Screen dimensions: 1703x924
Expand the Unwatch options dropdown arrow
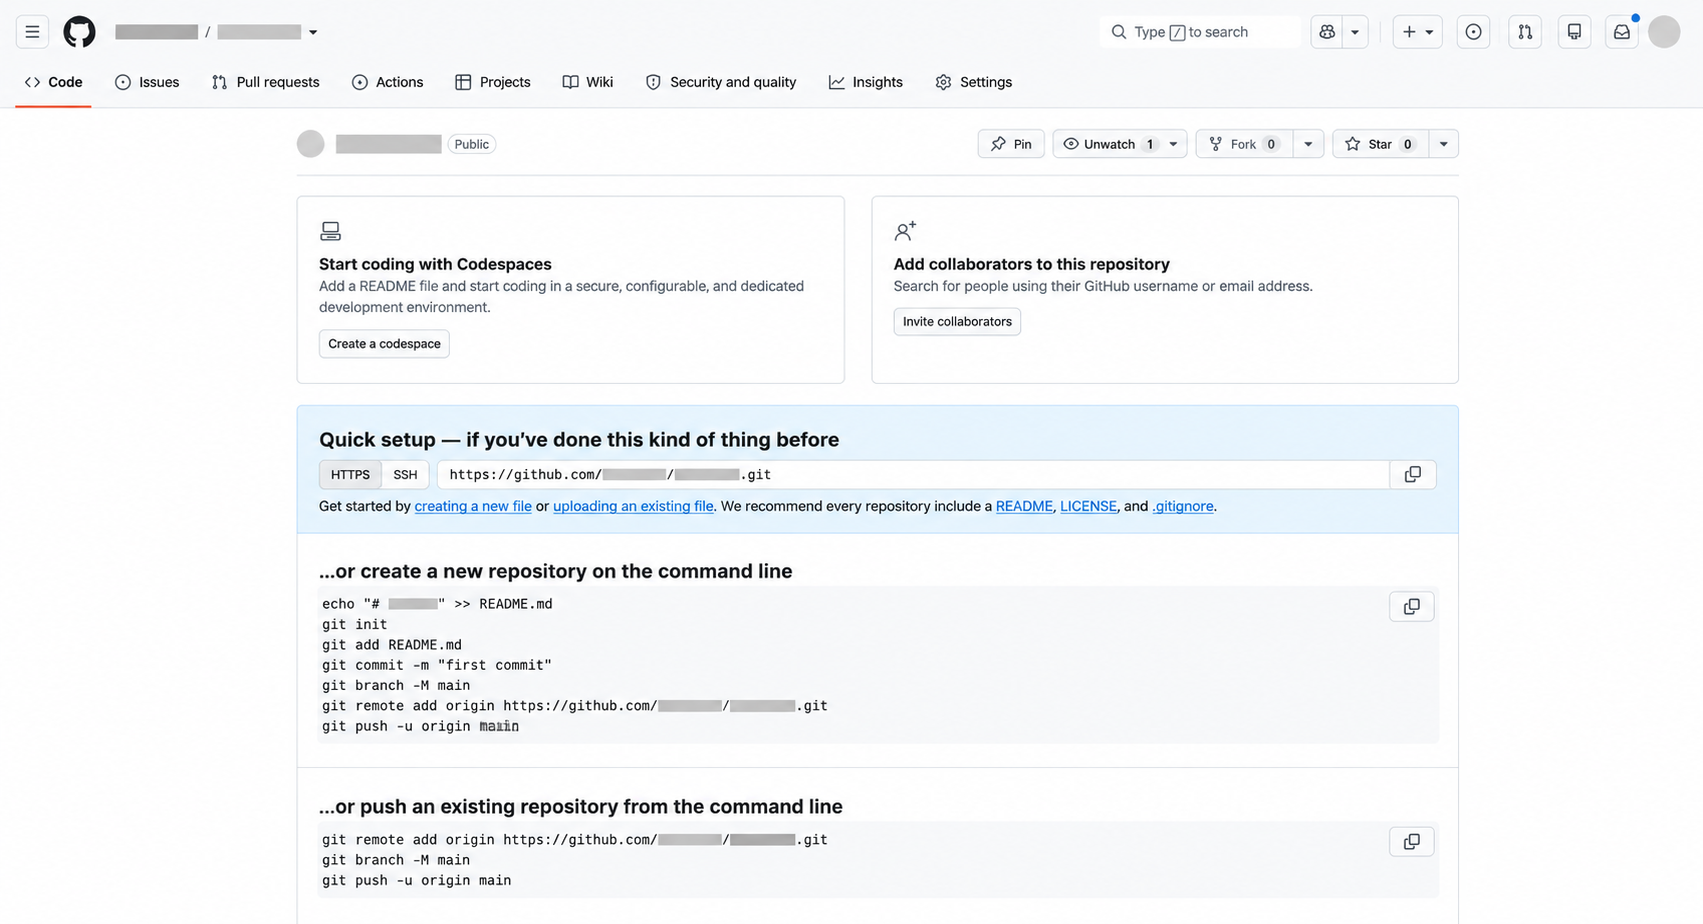tap(1174, 144)
